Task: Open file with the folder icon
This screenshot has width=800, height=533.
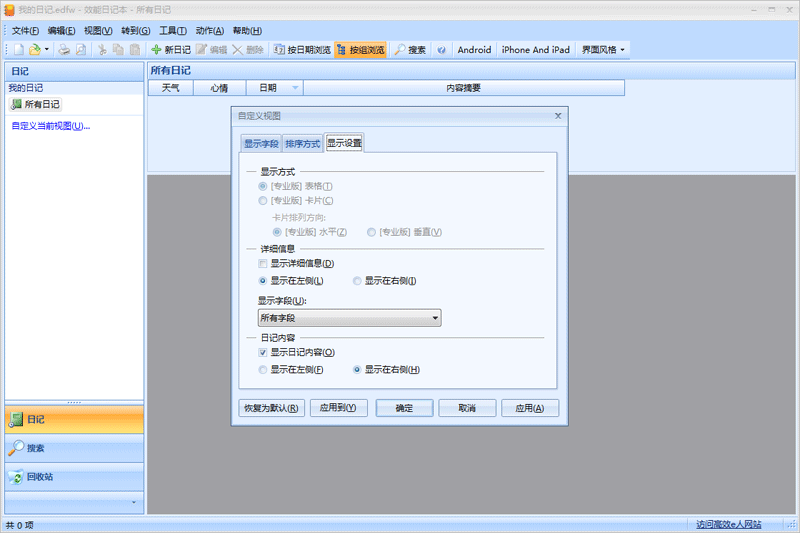Action: point(35,49)
